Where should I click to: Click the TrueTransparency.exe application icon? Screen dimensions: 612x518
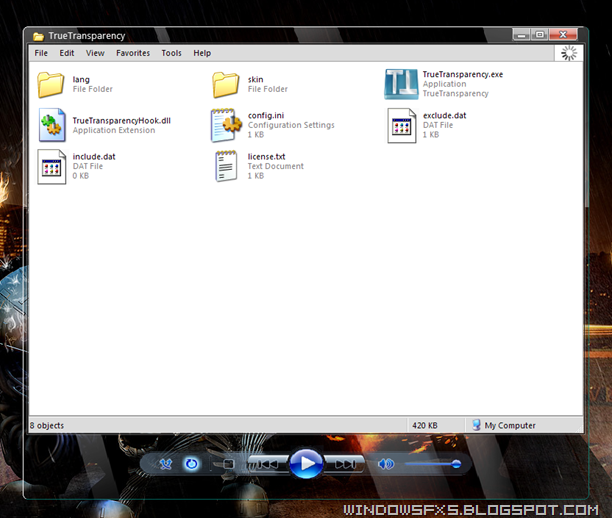pyautogui.click(x=401, y=84)
